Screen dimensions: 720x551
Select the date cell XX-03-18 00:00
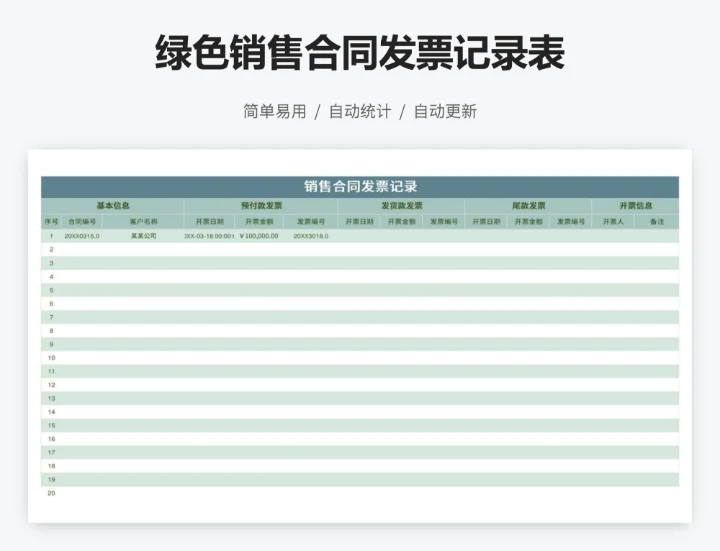pos(209,236)
